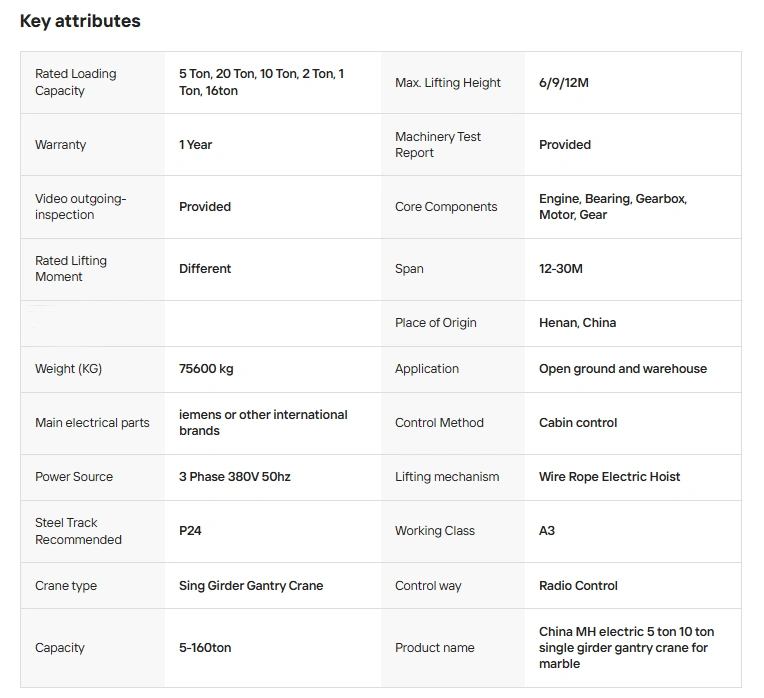Click the Engine, Bearing, Gearbox core components value
This screenshot has height=698, width=764.
click(612, 207)
